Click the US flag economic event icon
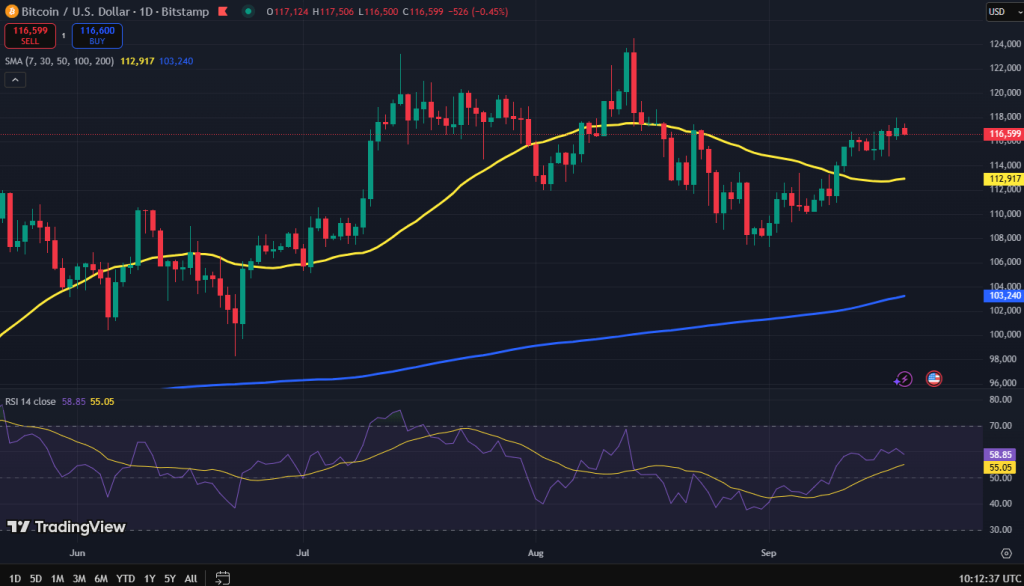 934,379
